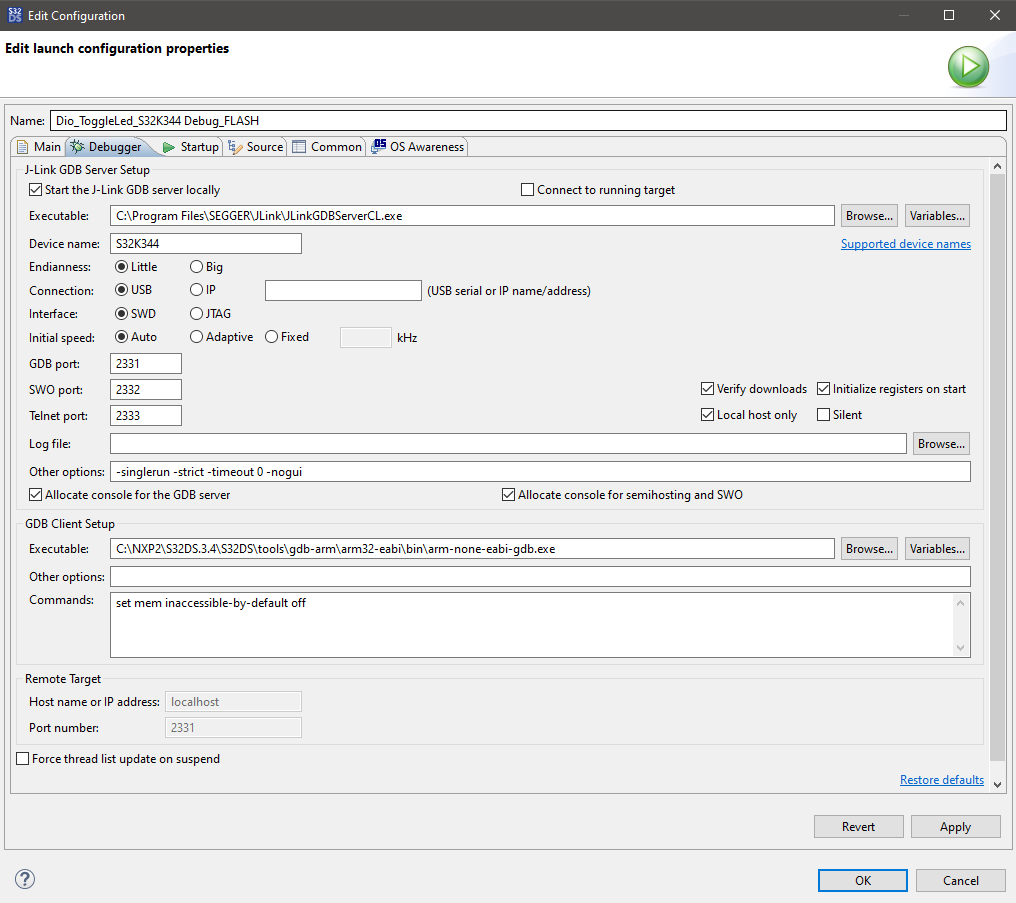The image size is (1016, 903).
Task: Click the Restore defaults link
Action: click(941, 779)
